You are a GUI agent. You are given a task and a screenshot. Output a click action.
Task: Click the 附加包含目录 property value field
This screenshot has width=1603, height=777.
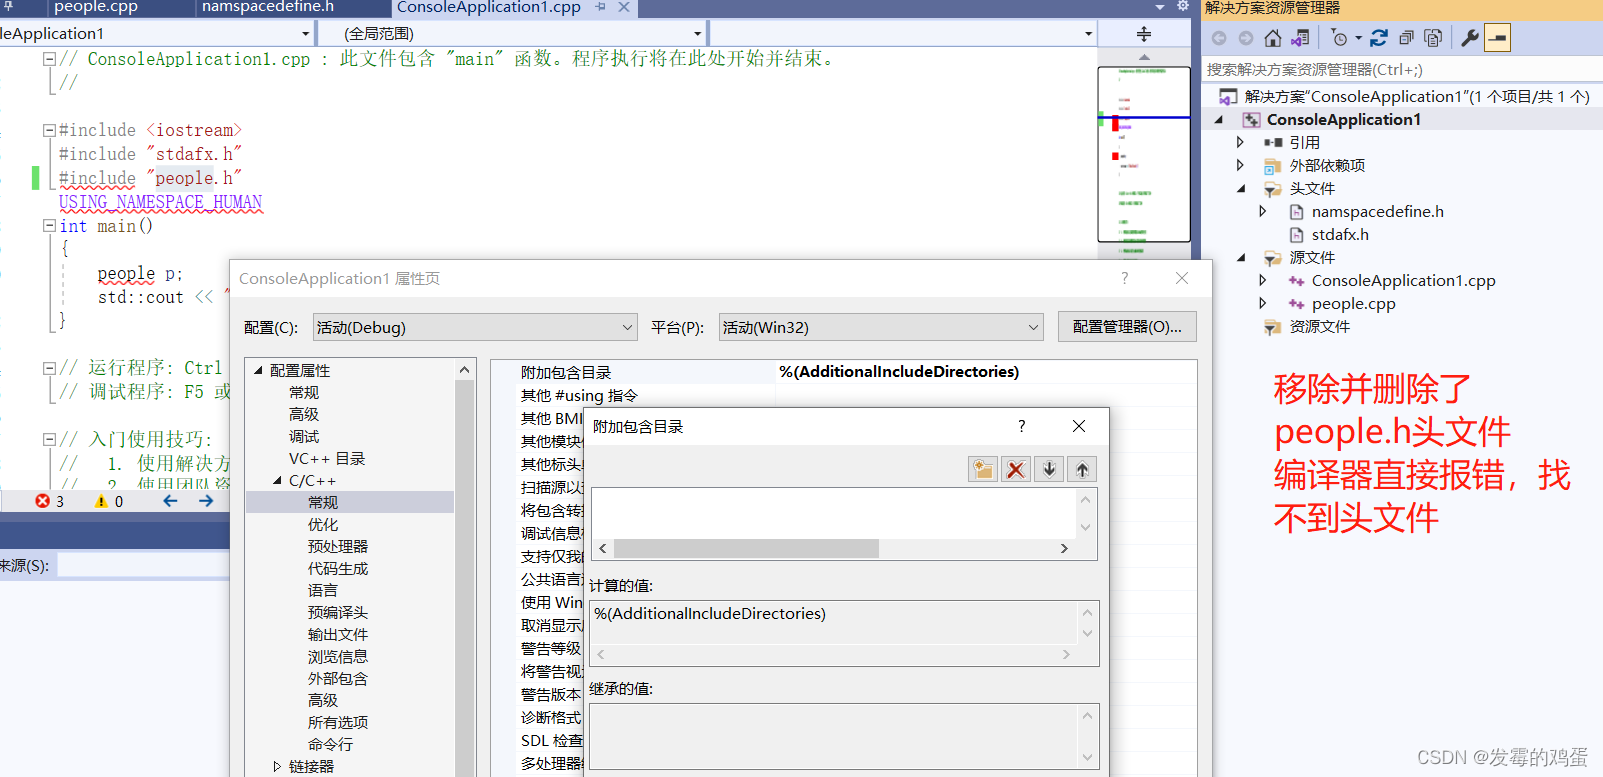[x=985, y=371]
